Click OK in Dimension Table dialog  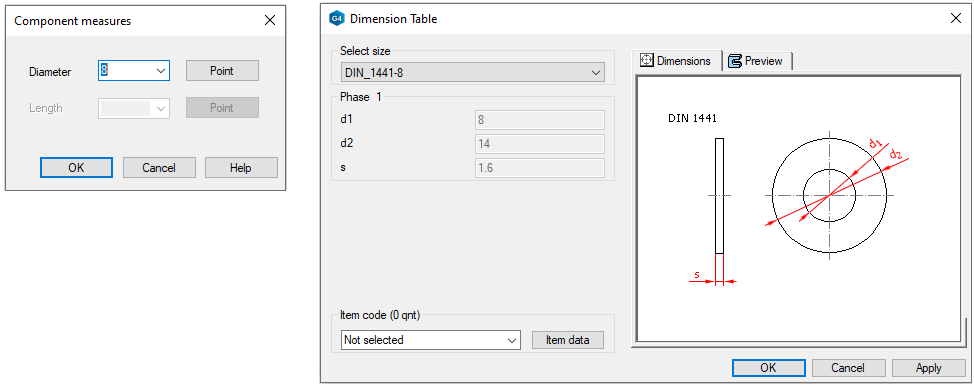[x=769, y=368]
